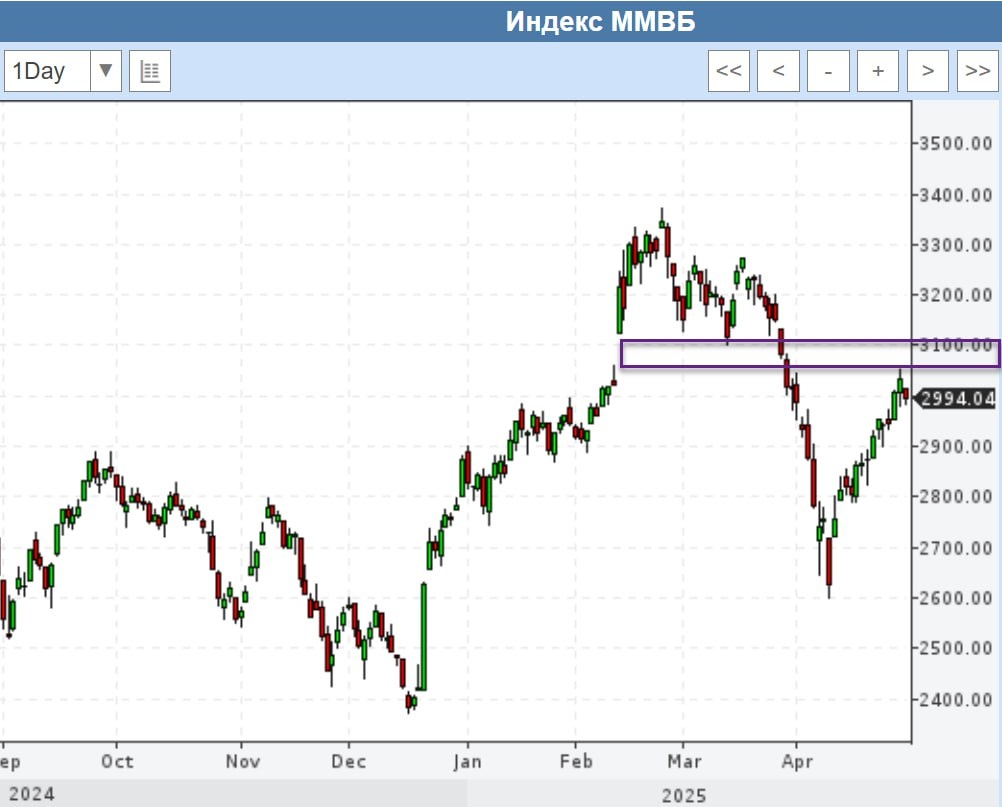This screenshot has height=807, width=1002.
Task: Click the 2800.00 price axis label
Action: pos(955,496)
